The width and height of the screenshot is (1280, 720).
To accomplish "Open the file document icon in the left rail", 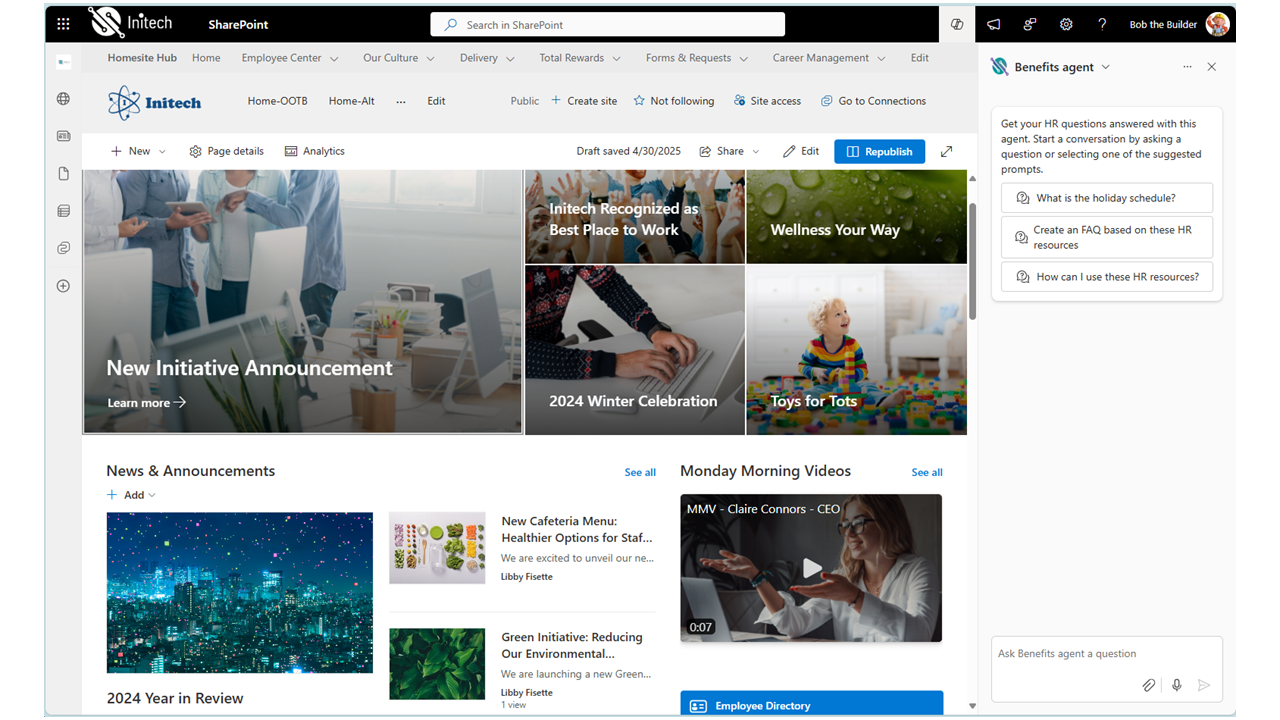I will click(x=63, y=174).
